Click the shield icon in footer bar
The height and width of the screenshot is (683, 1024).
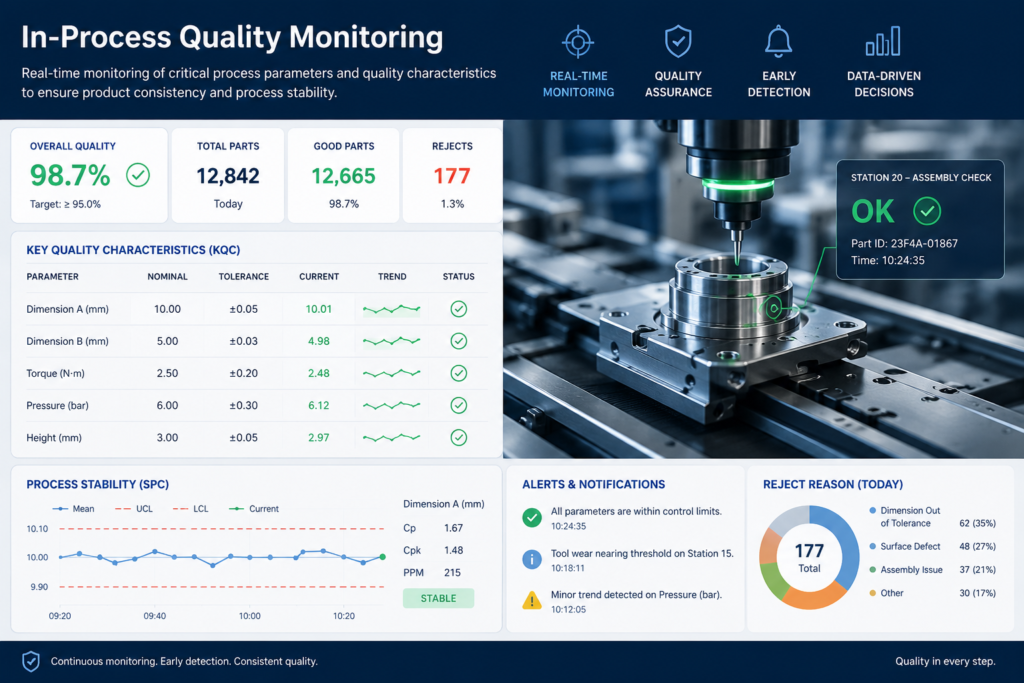(x=31, y=661)
